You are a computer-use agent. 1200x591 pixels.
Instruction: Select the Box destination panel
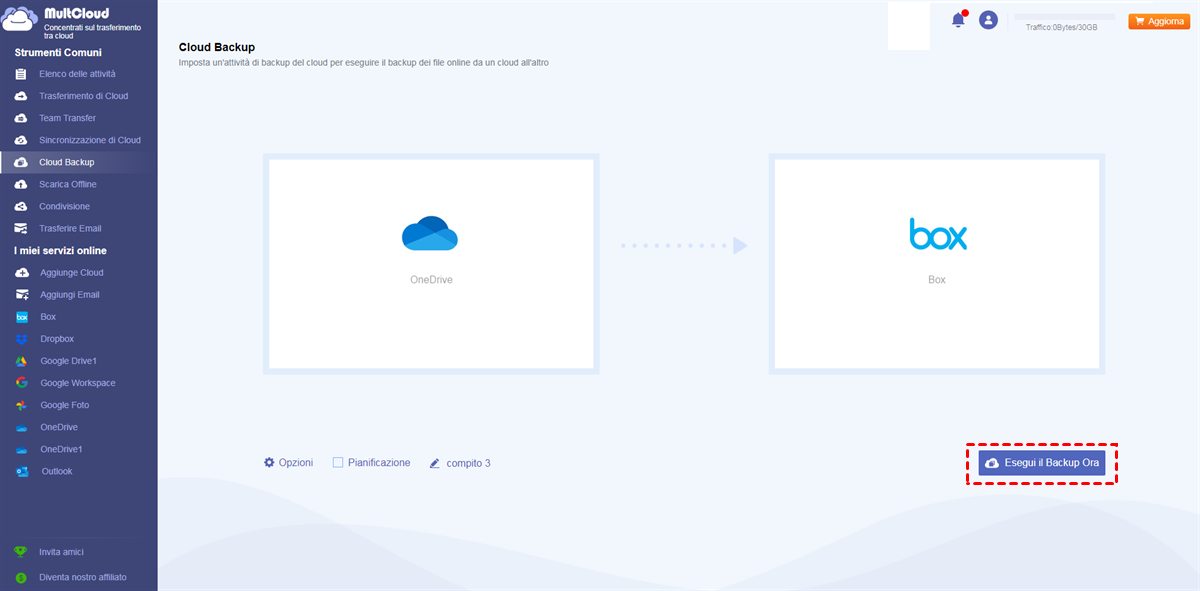[x=937, y=264]
